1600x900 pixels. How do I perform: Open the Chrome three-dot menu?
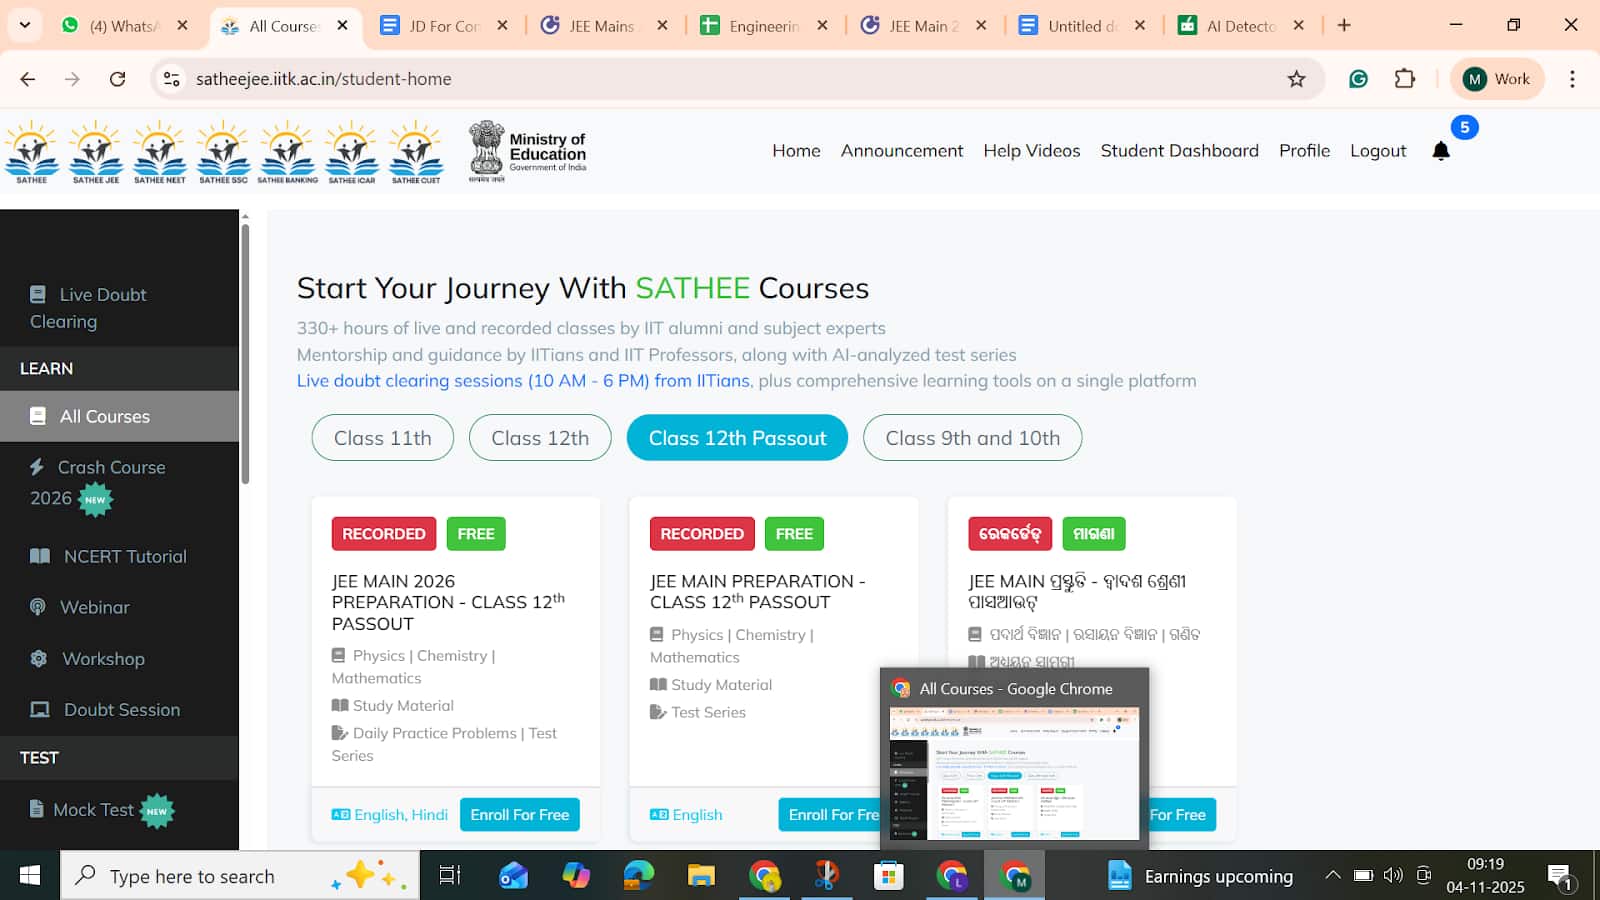tap(1572, 79)
